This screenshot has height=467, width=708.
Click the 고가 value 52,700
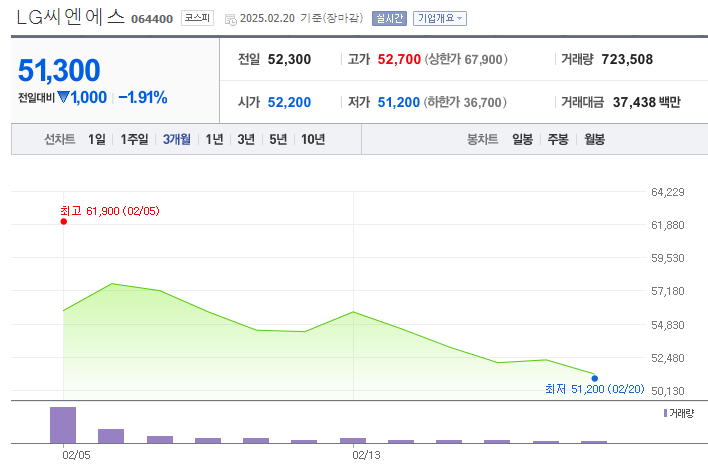tap(399, 59)
